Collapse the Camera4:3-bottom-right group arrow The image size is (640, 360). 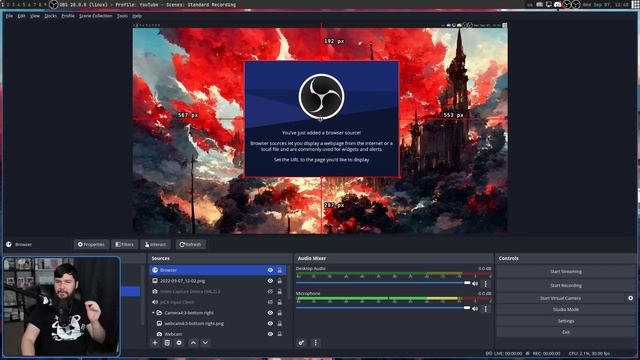pyautogui.click(x=153, y=313)
